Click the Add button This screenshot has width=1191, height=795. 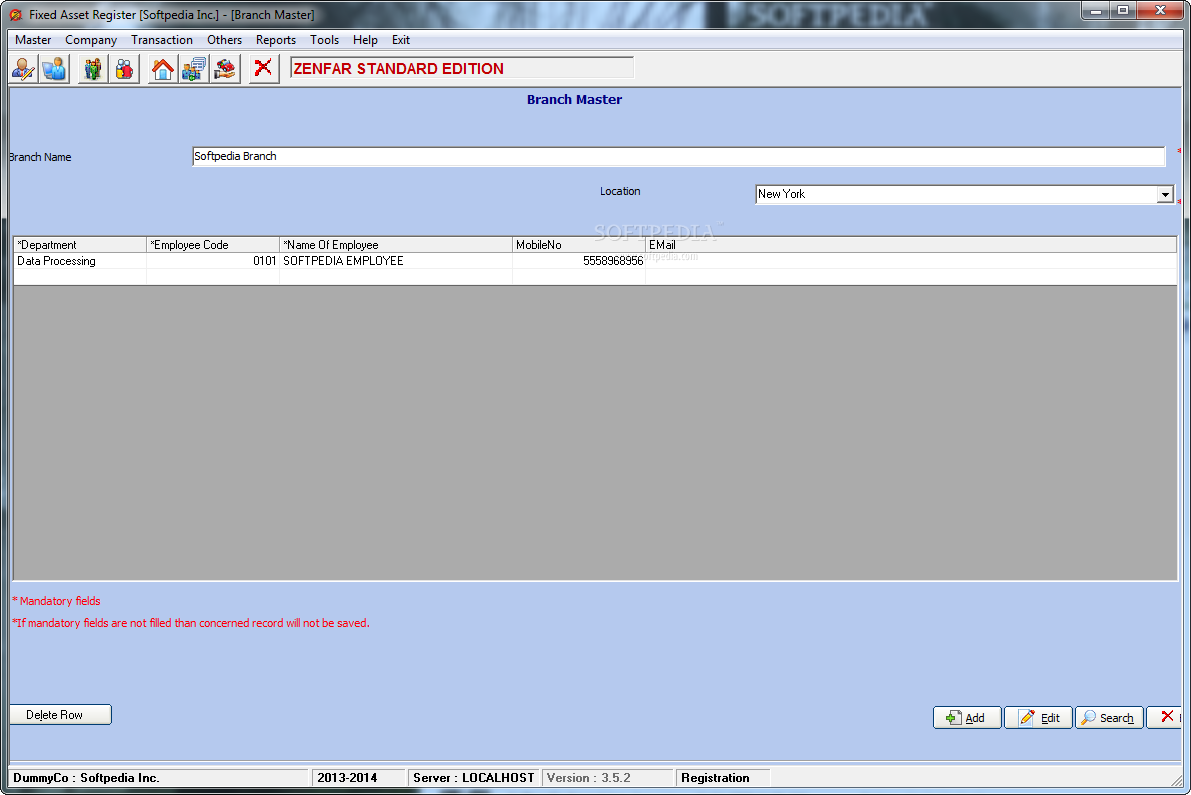click(967, 718)
